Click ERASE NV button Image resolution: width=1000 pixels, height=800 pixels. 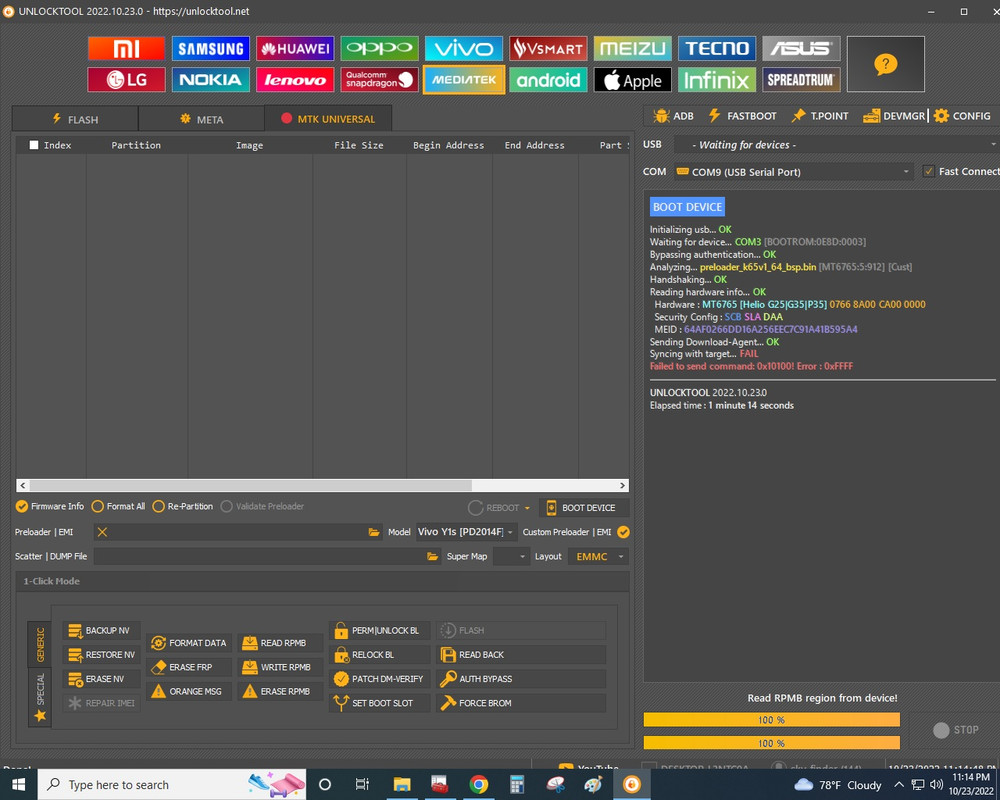[101, 679]
